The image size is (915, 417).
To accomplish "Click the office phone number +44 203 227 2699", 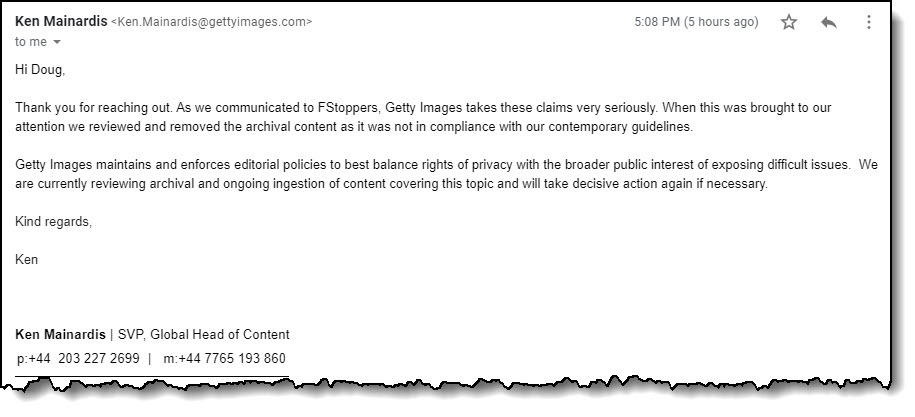I will point(89,358).
